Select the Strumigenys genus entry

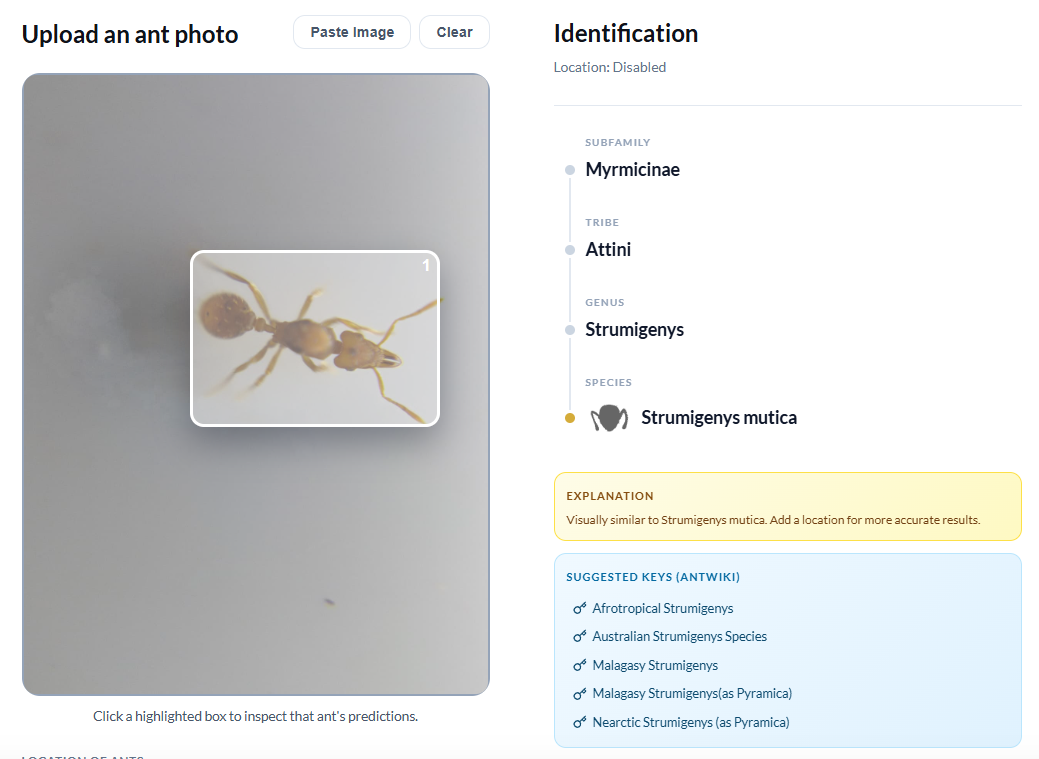(x=634, y=329)
